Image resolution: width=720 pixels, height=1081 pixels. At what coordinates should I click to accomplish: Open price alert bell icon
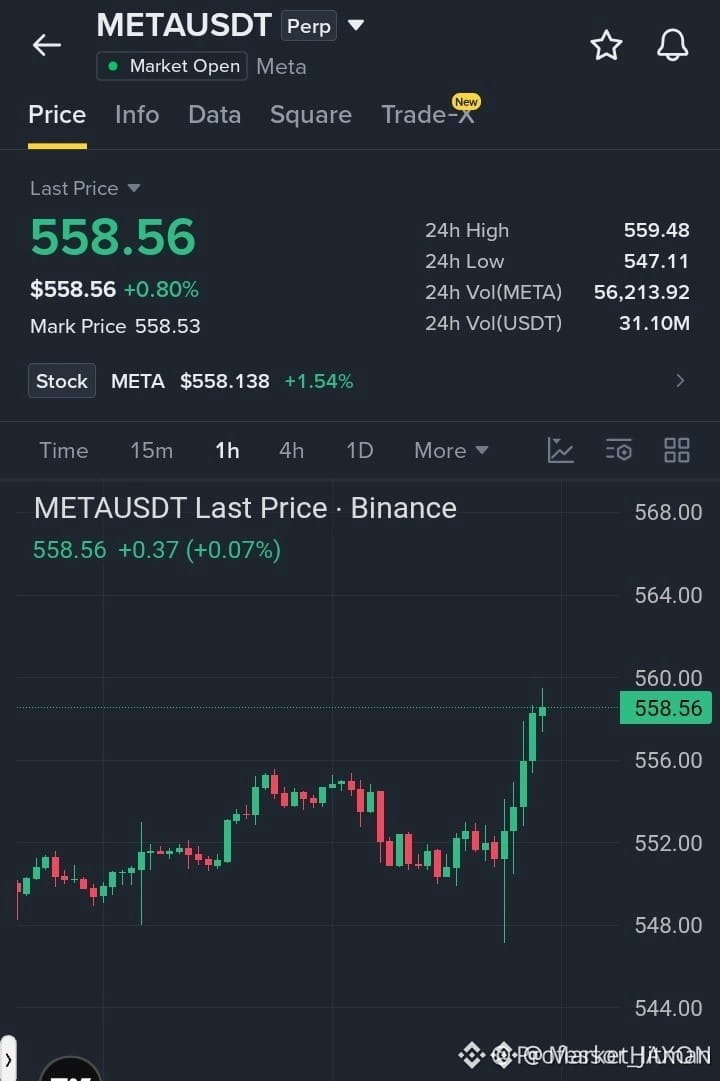click(672, 46)
